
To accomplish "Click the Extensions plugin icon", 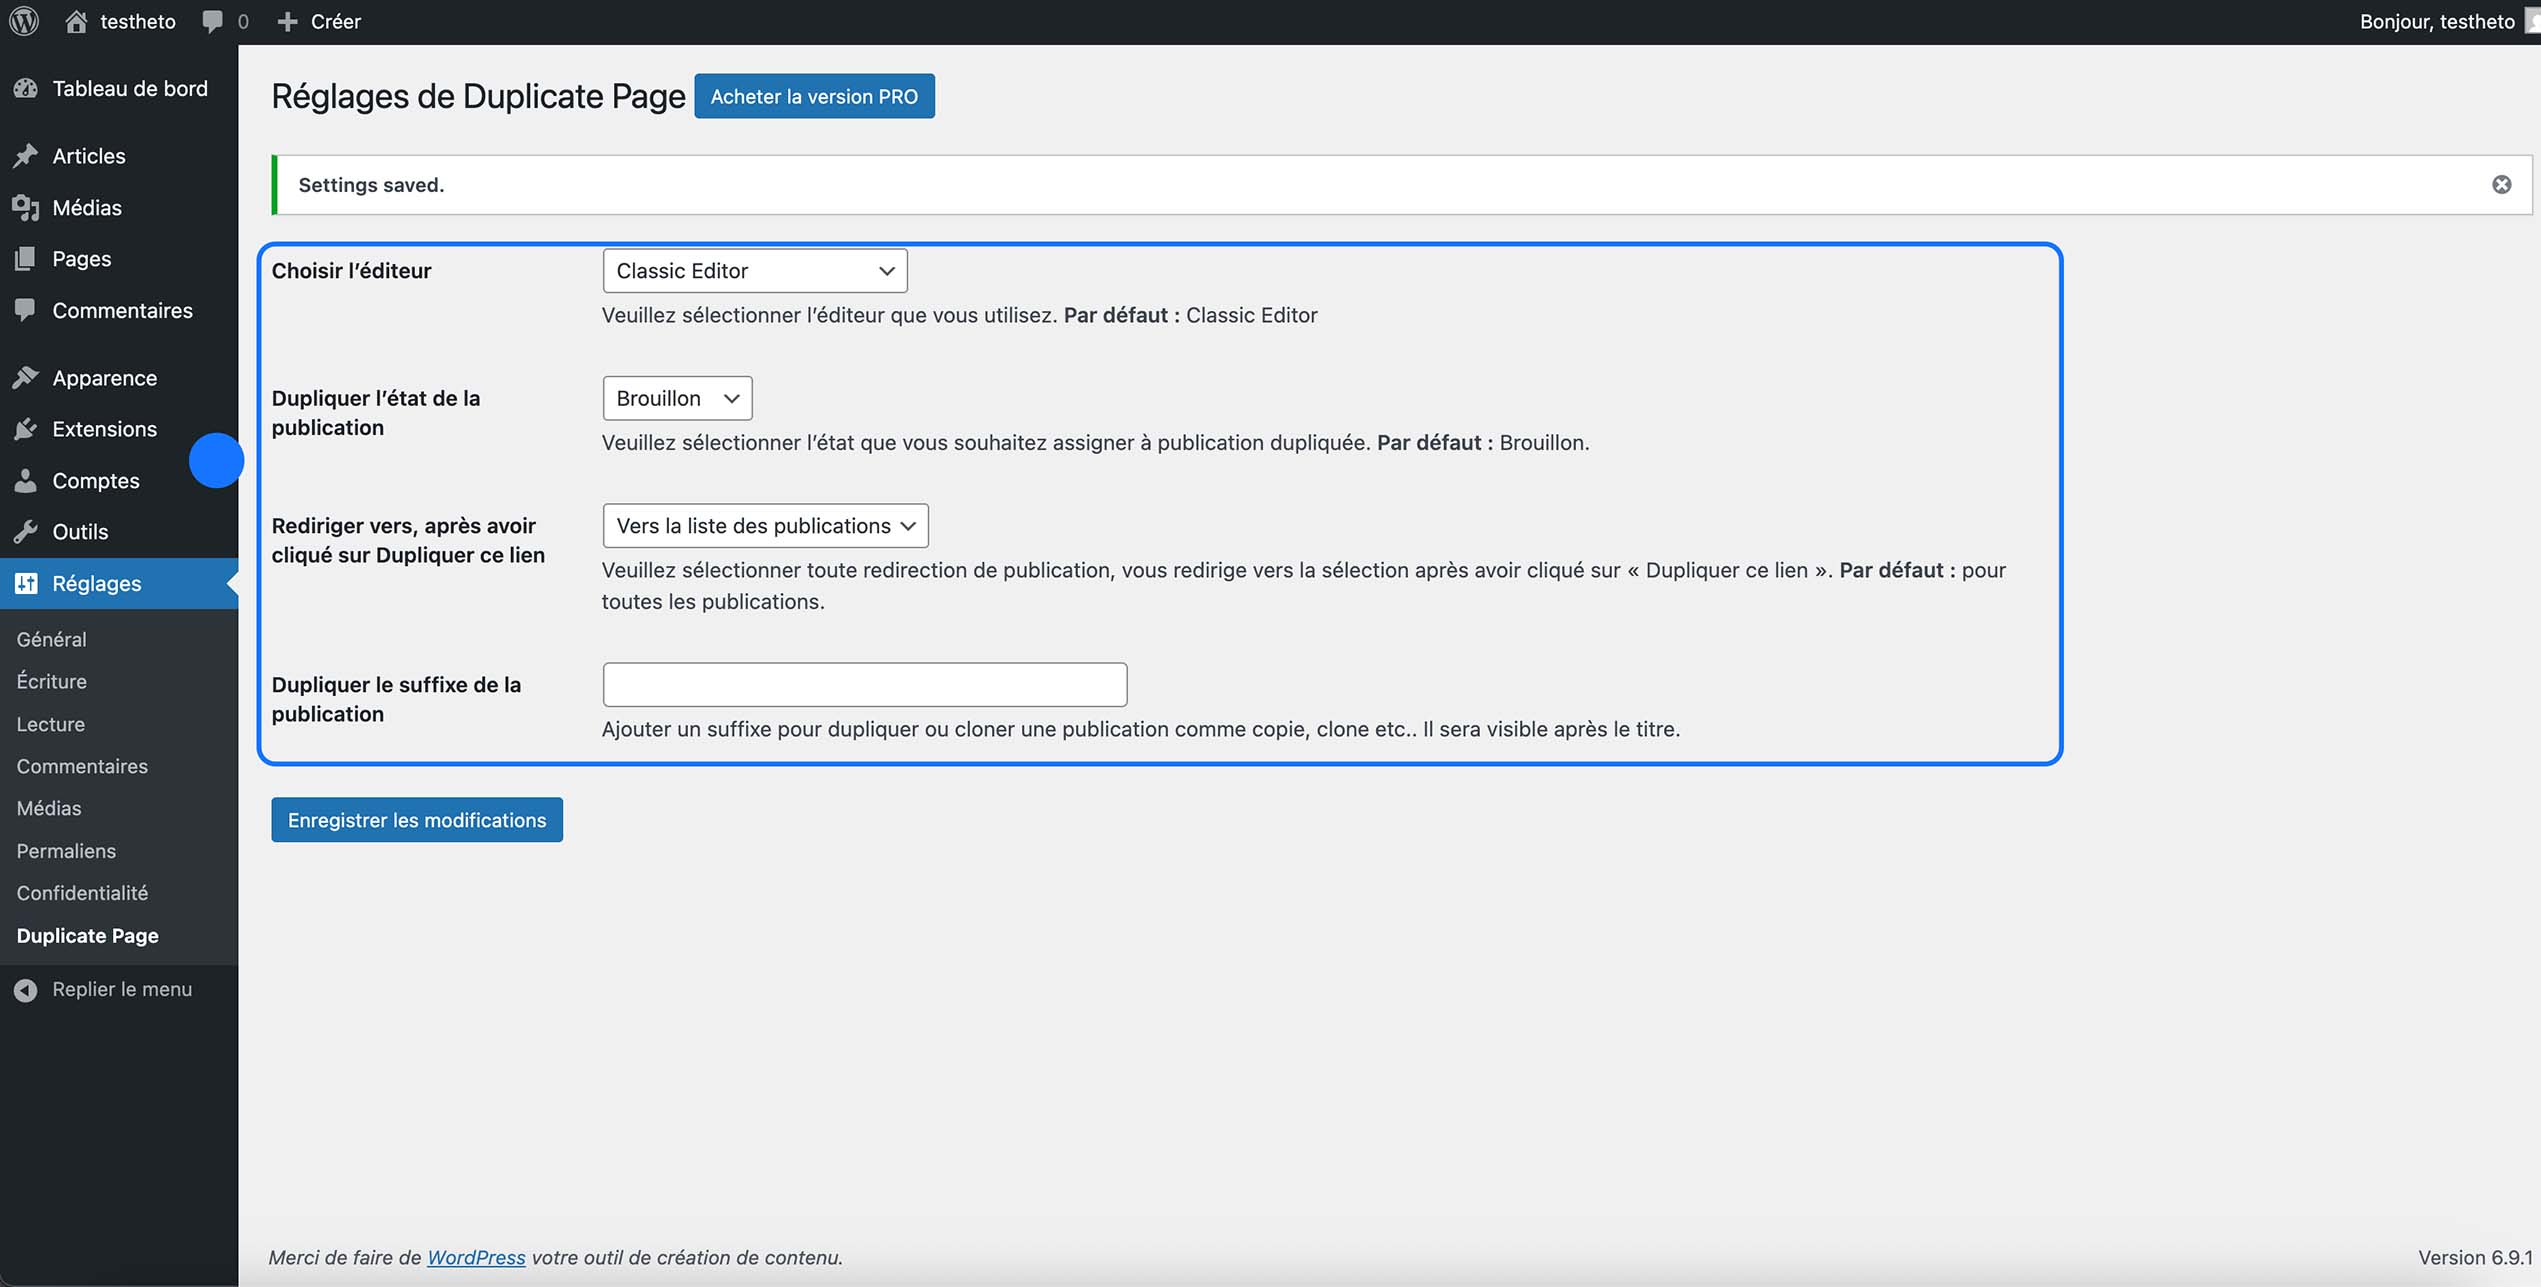I will [25, 429].
